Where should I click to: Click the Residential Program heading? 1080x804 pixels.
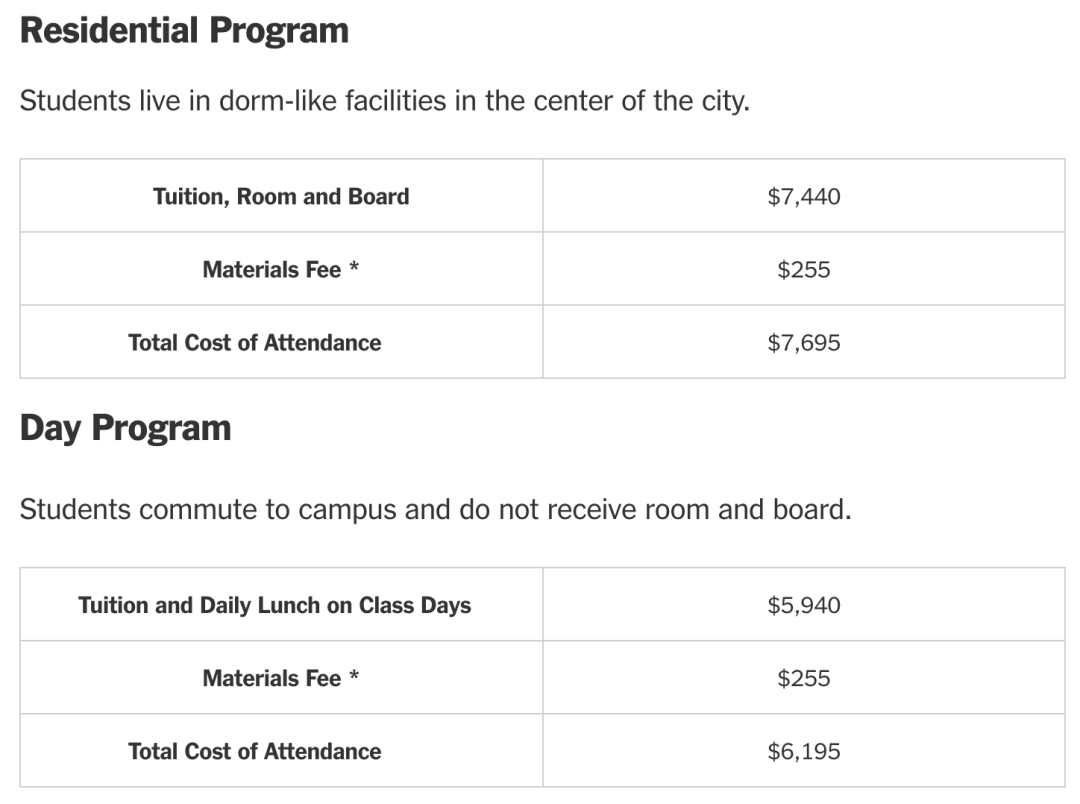point(184,30)
